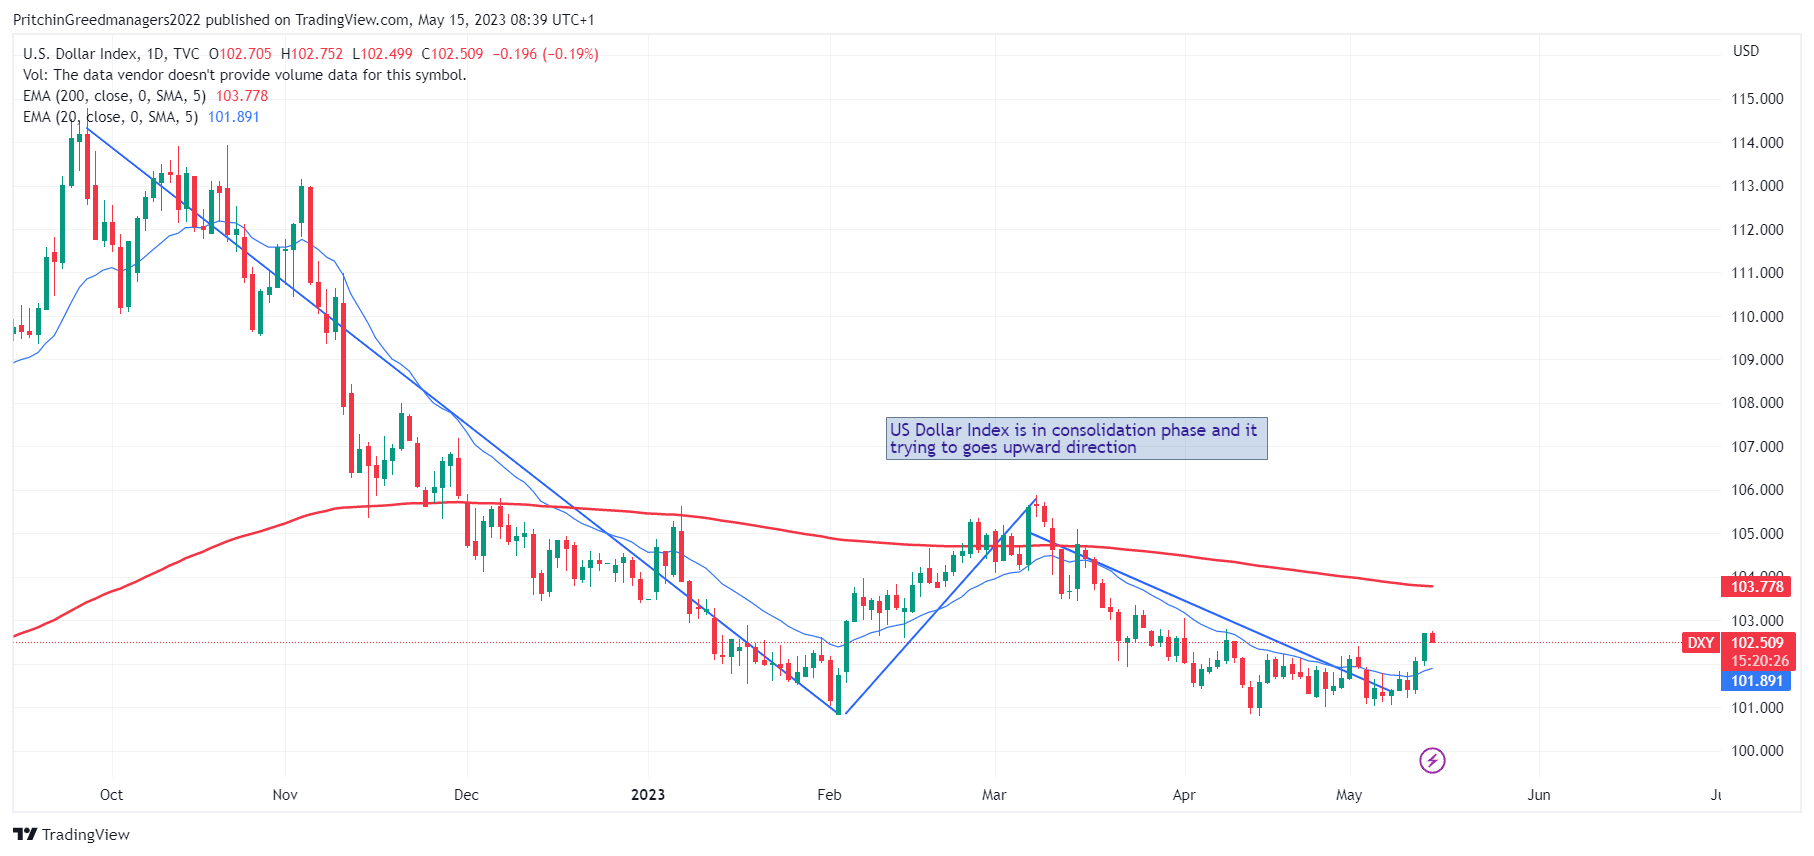Screen dimensions: 1814x856
Task: Click the TradingView logo at bottom left
Action: click(25, 834)
